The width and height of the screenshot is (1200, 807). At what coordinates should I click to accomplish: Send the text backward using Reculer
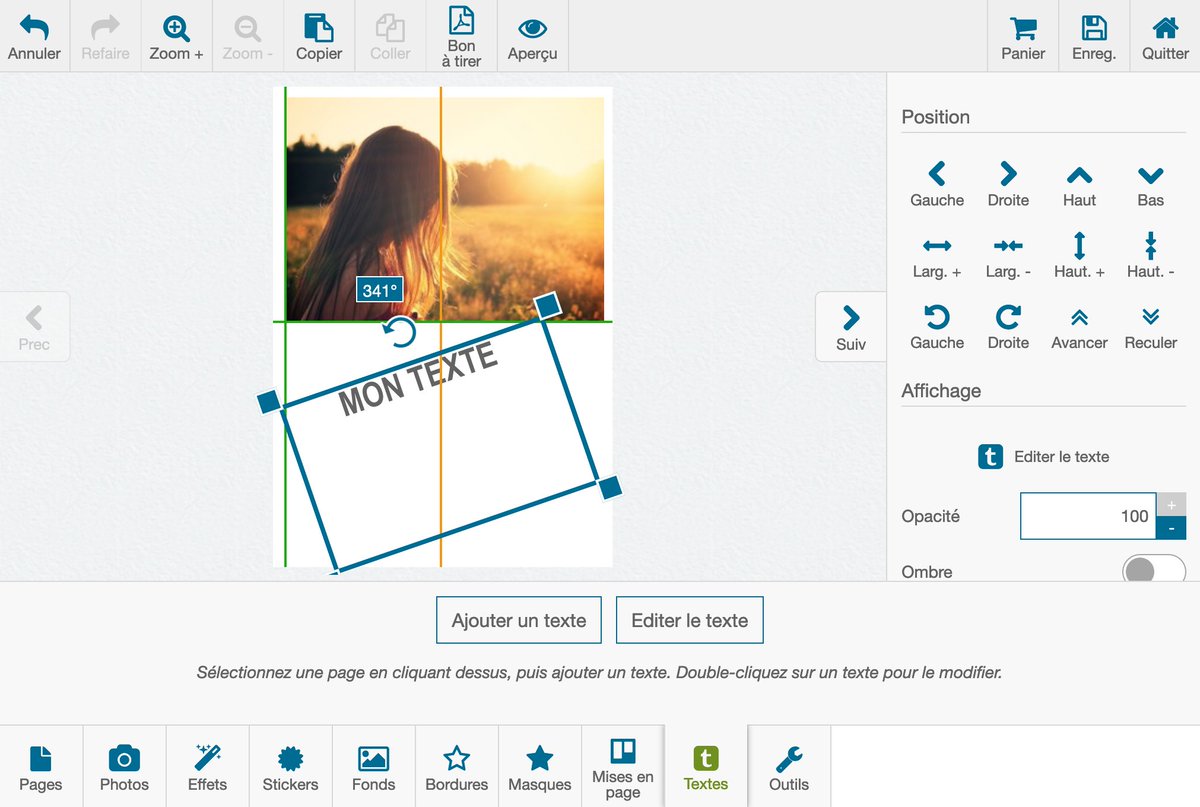pyautogui.click(x=1150, y=328)
